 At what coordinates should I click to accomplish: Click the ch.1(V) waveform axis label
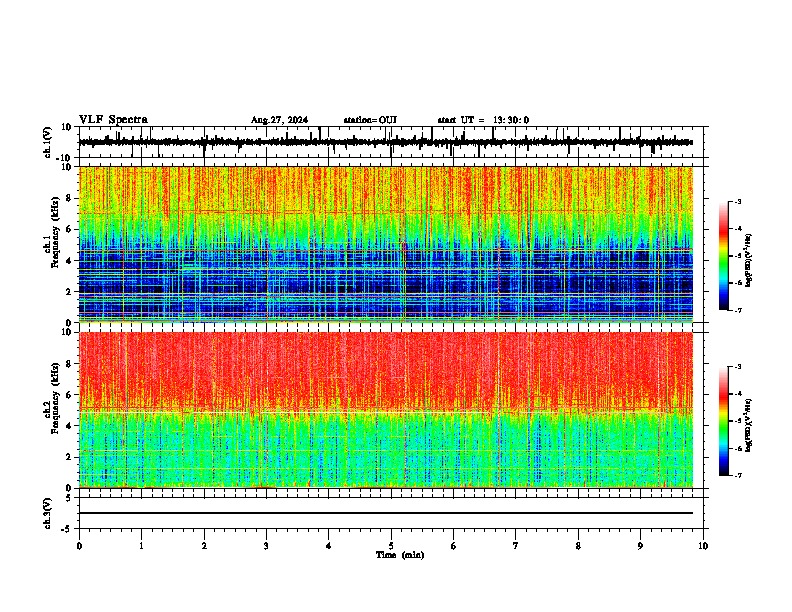48,142
